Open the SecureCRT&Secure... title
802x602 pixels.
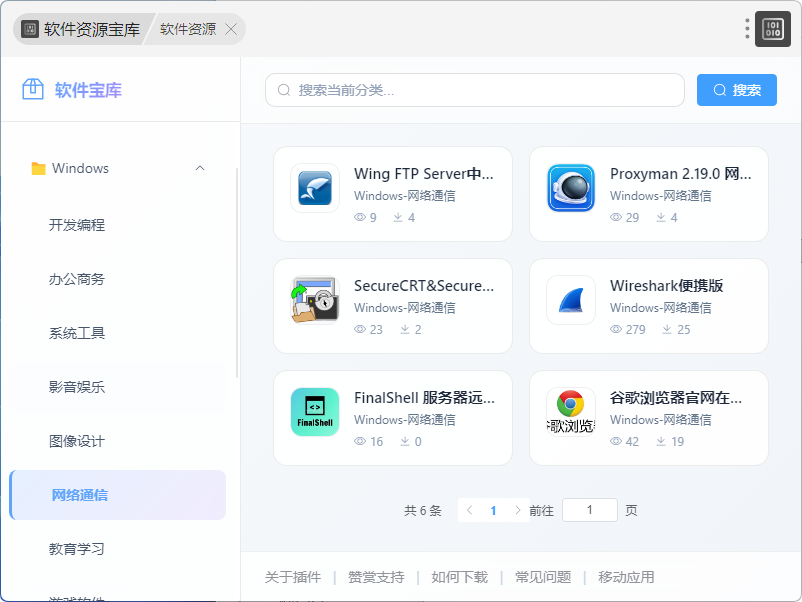(x=424, y=285)
